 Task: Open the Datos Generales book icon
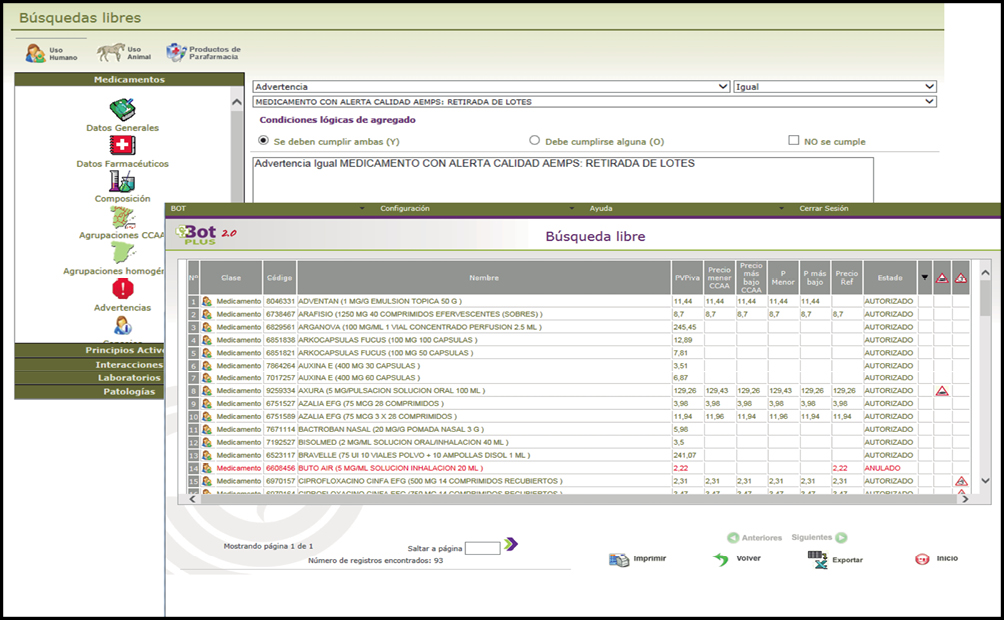coord(123,109)
